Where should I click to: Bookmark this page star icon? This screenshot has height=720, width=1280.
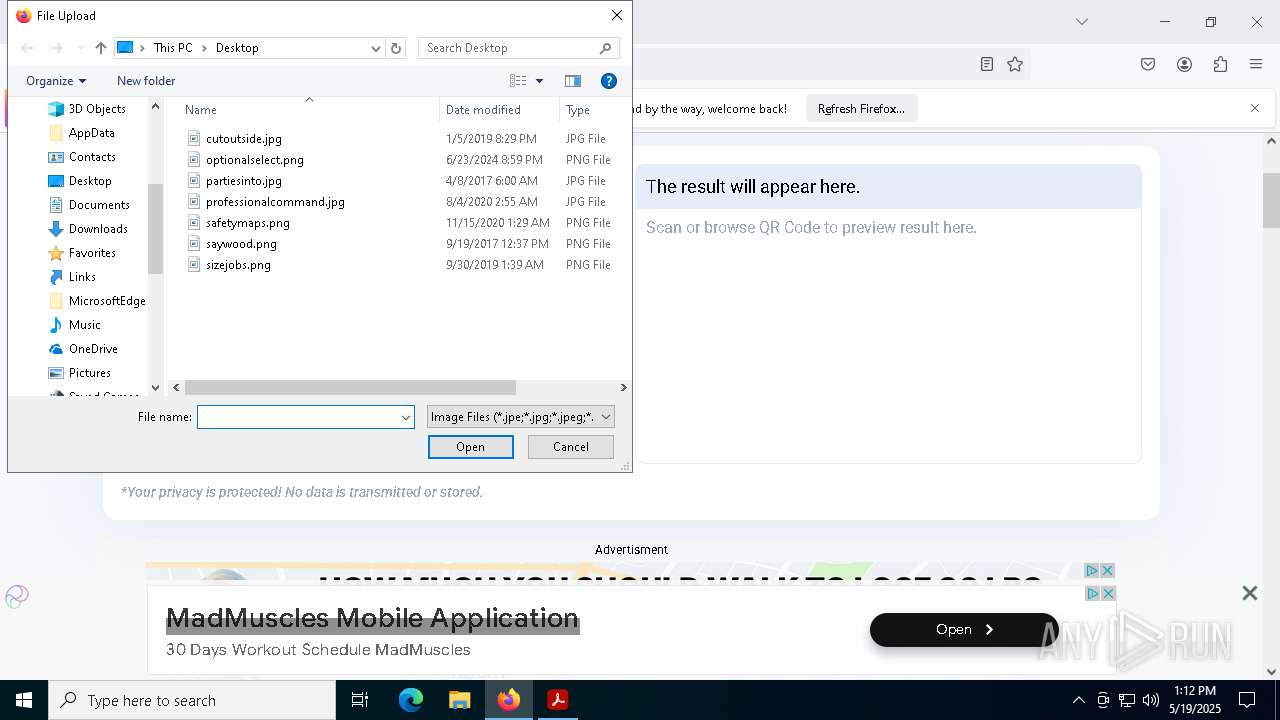pos(1015,64)
